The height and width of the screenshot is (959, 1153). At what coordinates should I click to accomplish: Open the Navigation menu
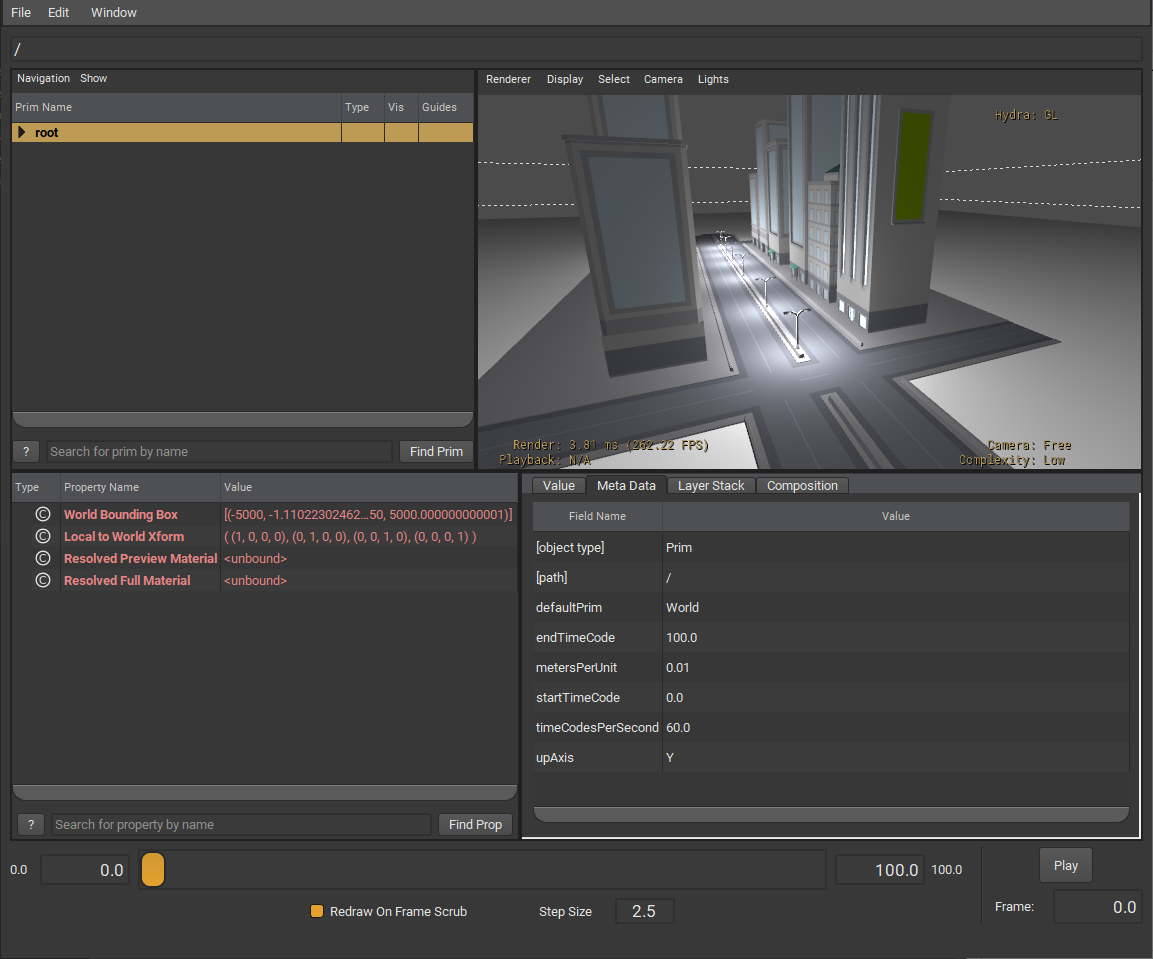coord(43,78)
